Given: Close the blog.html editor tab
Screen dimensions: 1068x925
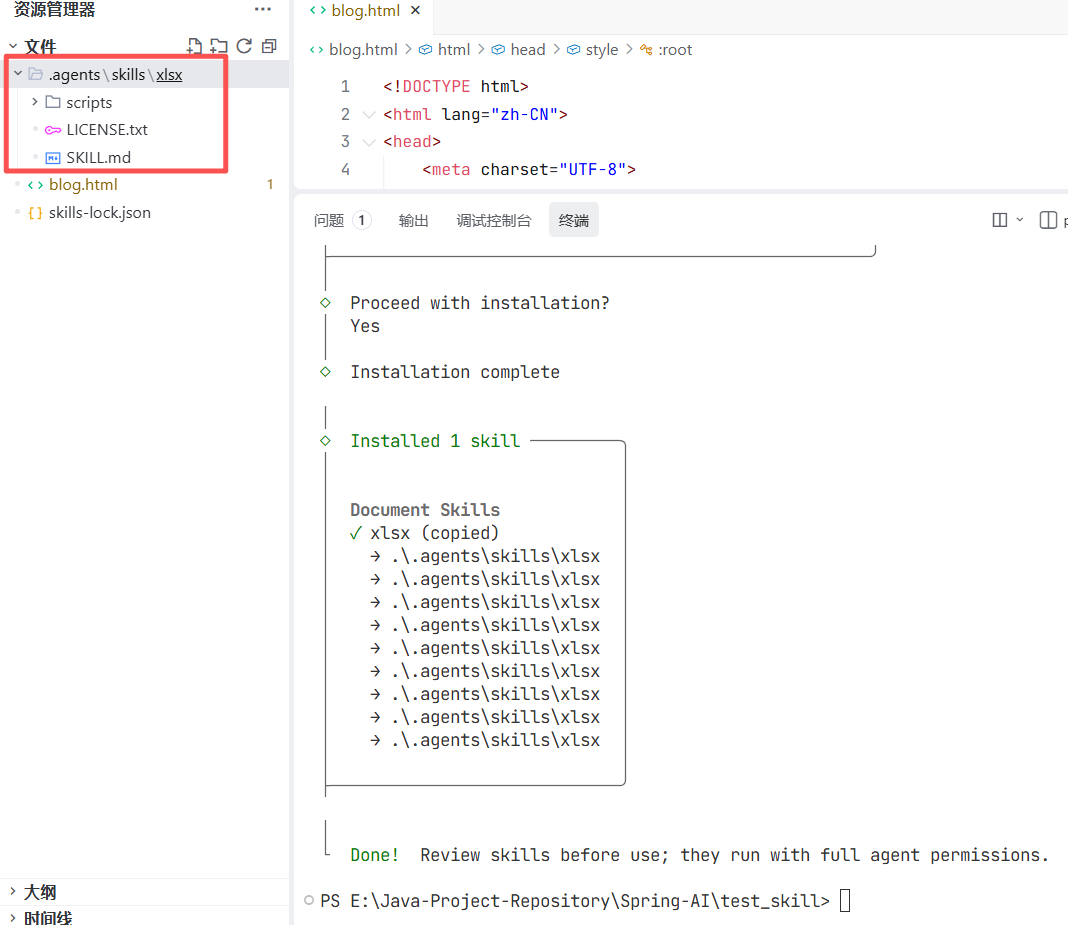Looking at the screenshot, I should point(415,10).
